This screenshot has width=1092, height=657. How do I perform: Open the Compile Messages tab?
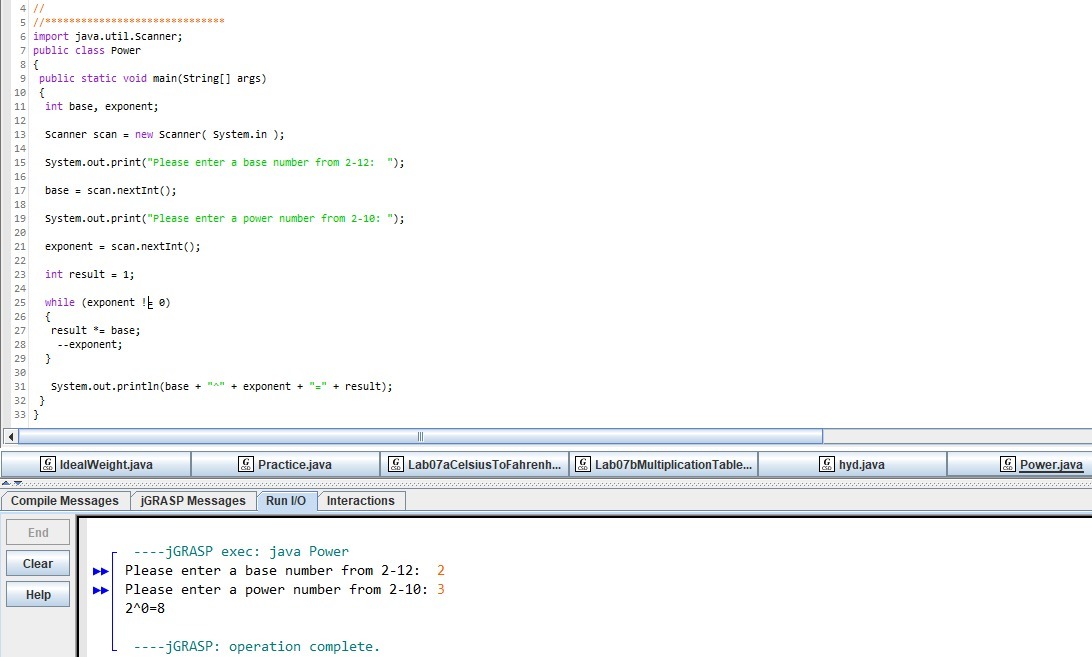pyautogui.click(x=64, y=501)
